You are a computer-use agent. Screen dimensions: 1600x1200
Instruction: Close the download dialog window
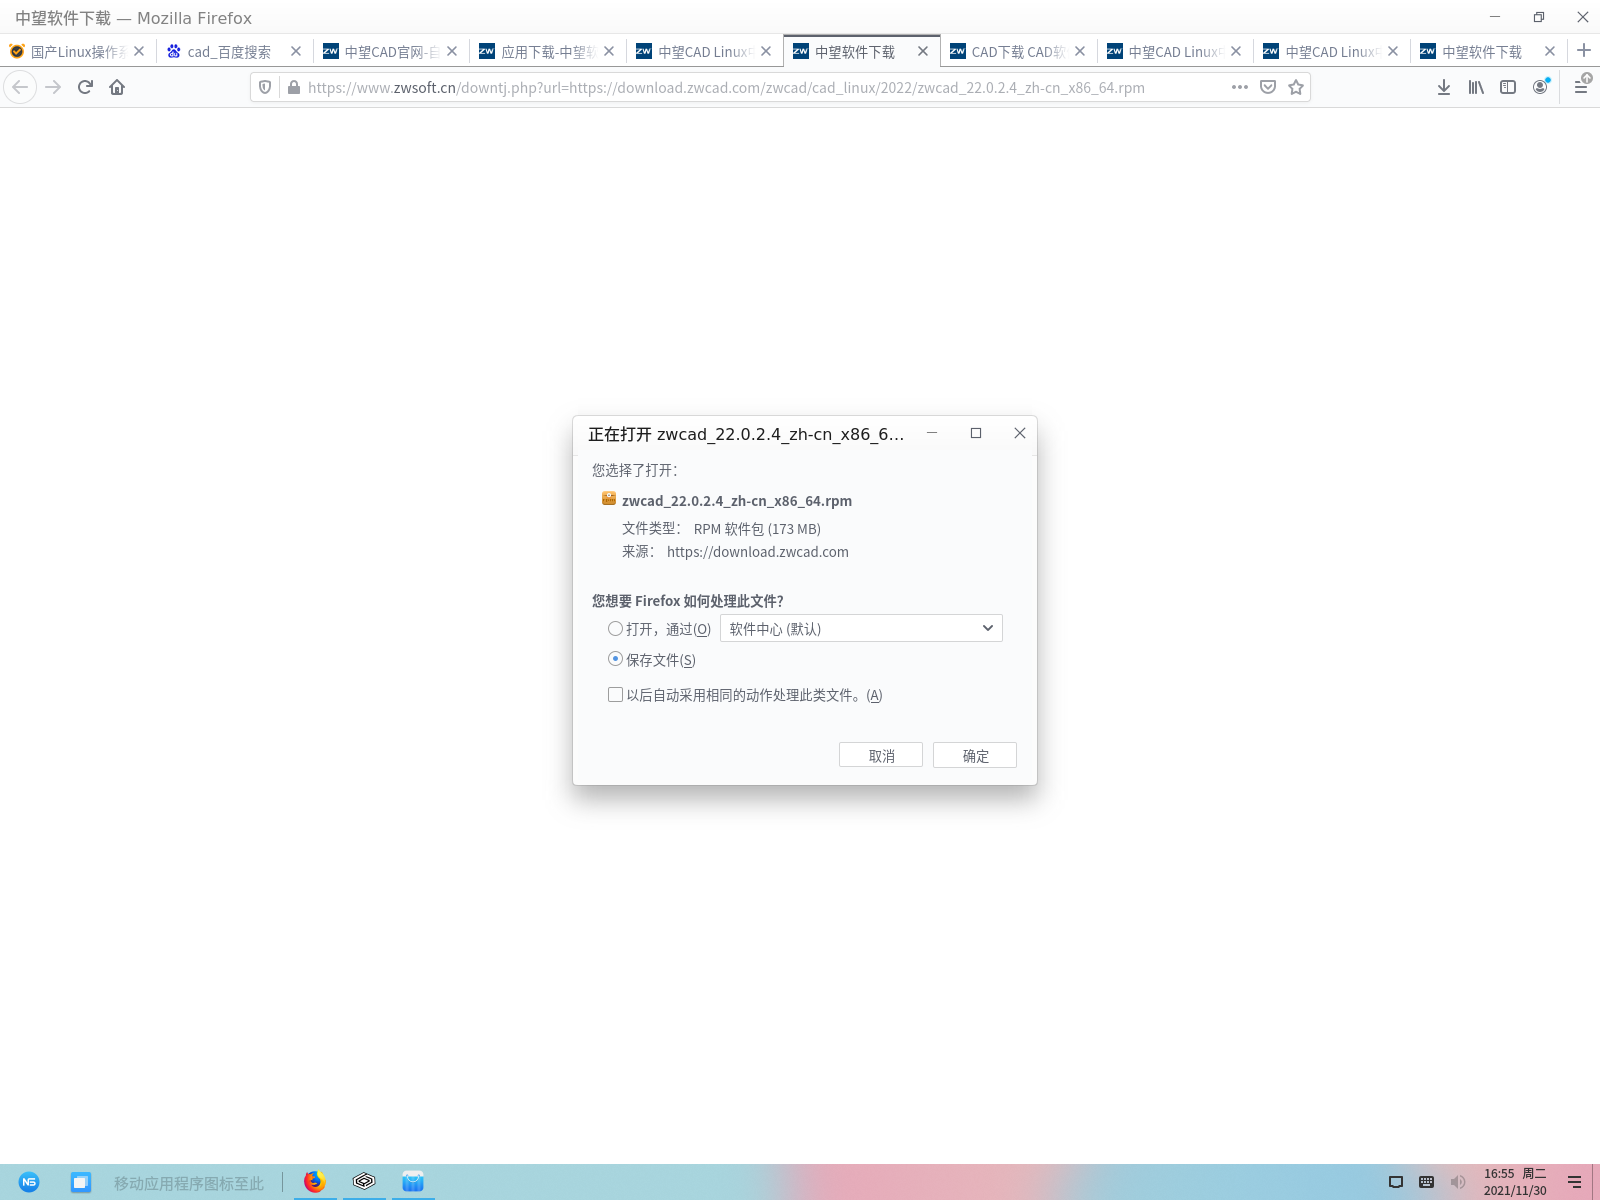coord(1020,433)
